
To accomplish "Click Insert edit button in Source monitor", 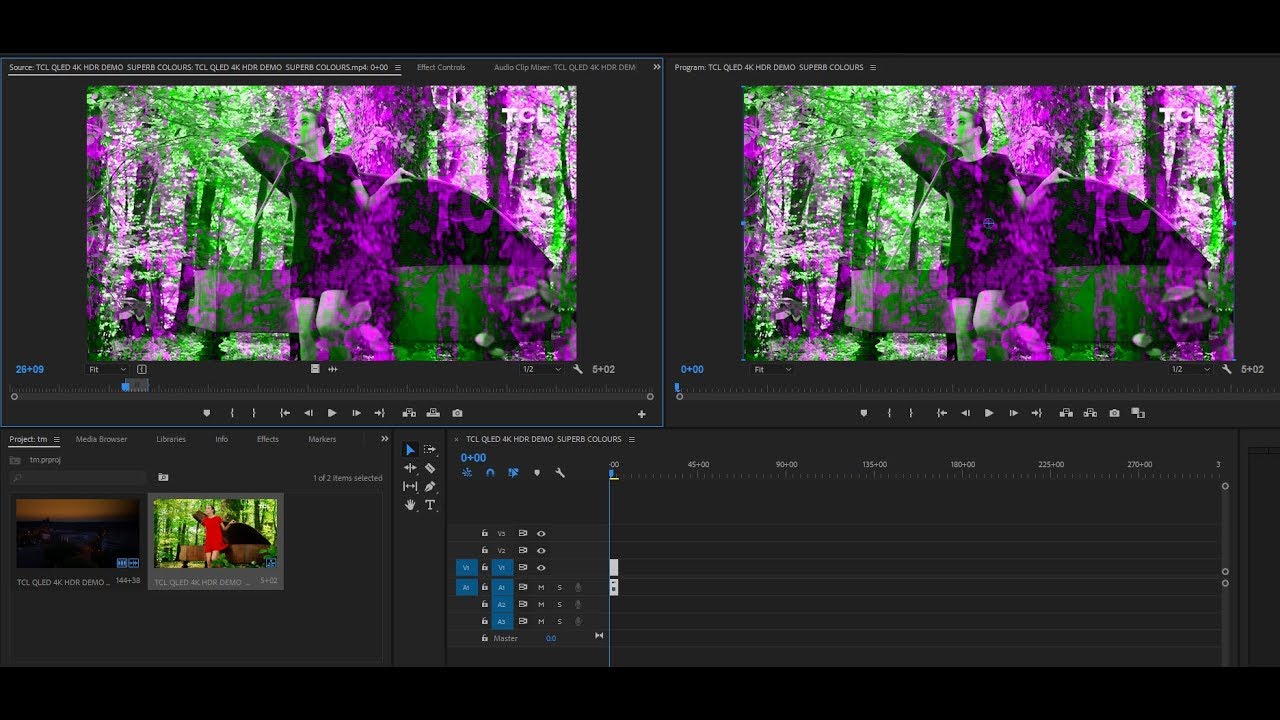I will pos(409,413).
